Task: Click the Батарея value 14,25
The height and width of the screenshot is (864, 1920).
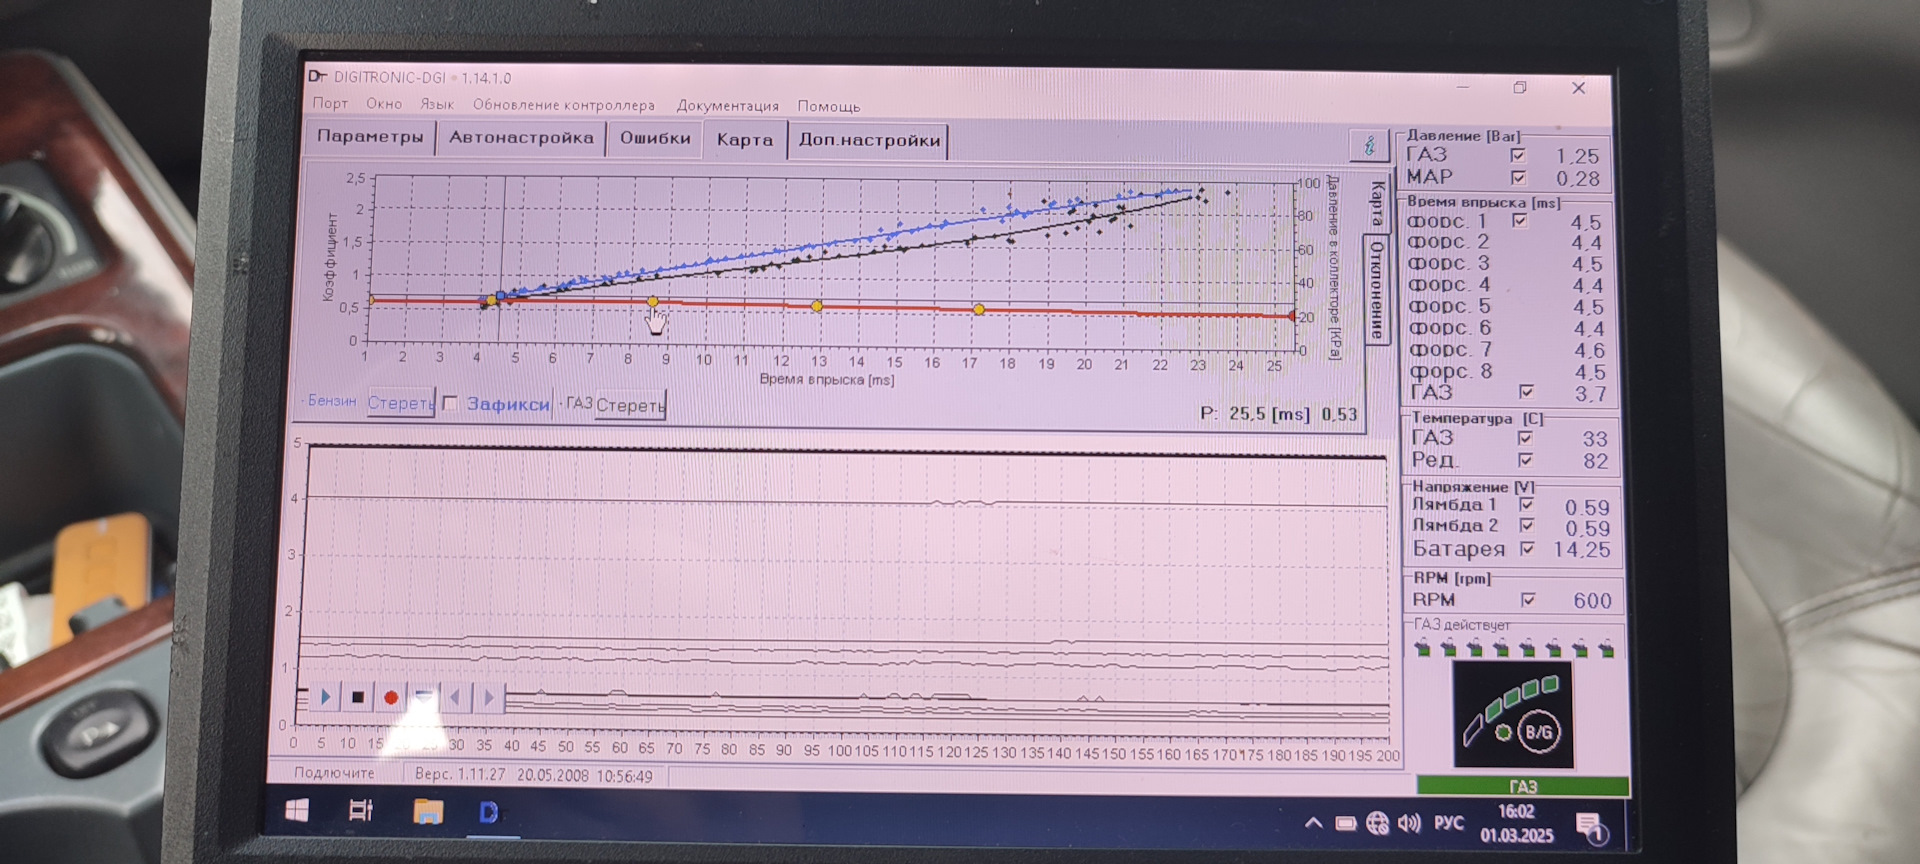Action: pyautogui.click(x=1582, y=550)
